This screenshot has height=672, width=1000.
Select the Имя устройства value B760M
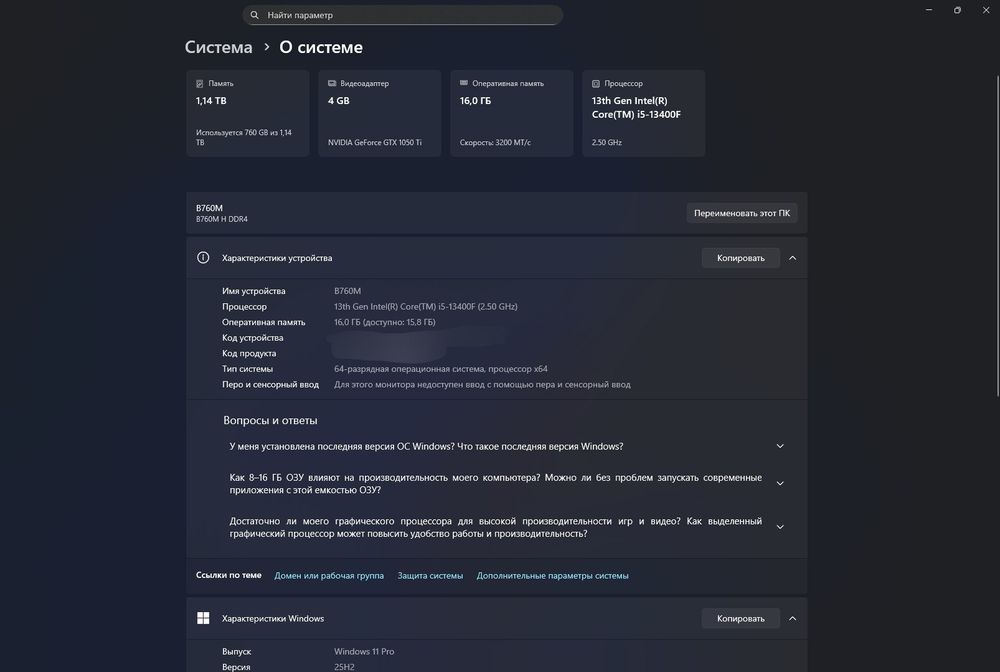point(347,291)
